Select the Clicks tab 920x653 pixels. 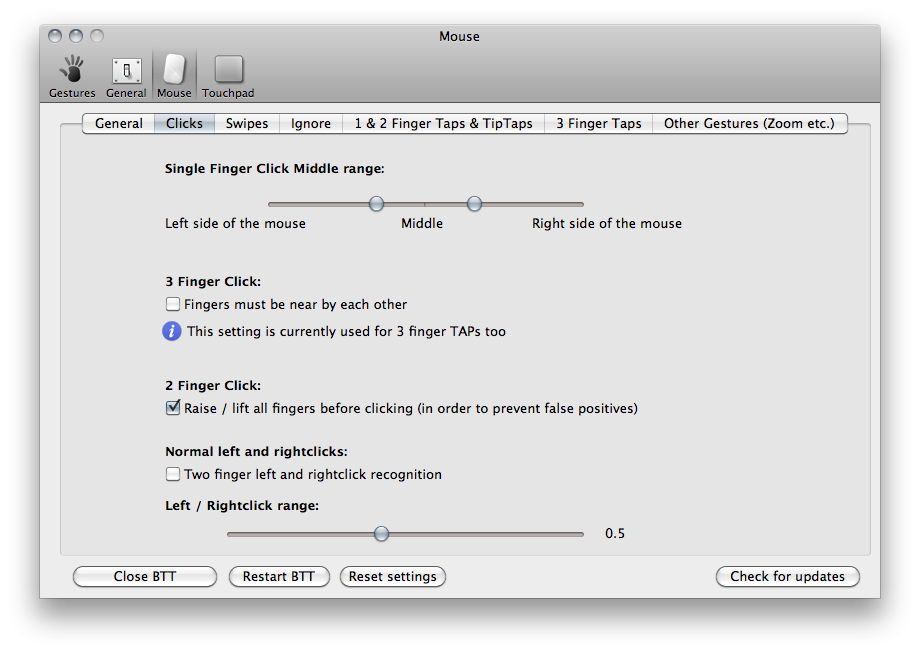(x=184, y=123)
